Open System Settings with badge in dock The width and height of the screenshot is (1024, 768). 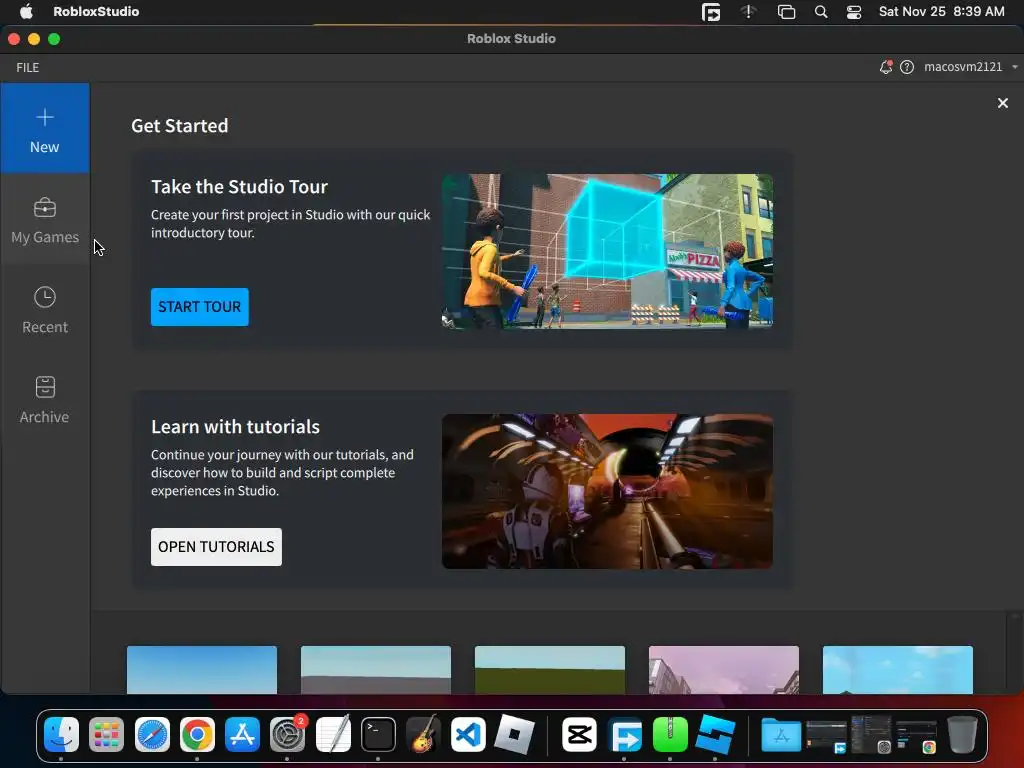tap(287, 735)
